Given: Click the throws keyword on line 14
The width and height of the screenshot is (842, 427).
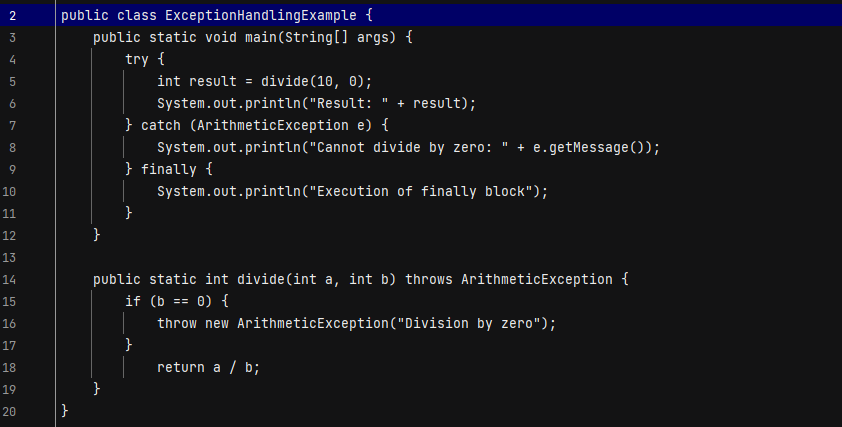Looking at the screenshot, I should point(429,280).
